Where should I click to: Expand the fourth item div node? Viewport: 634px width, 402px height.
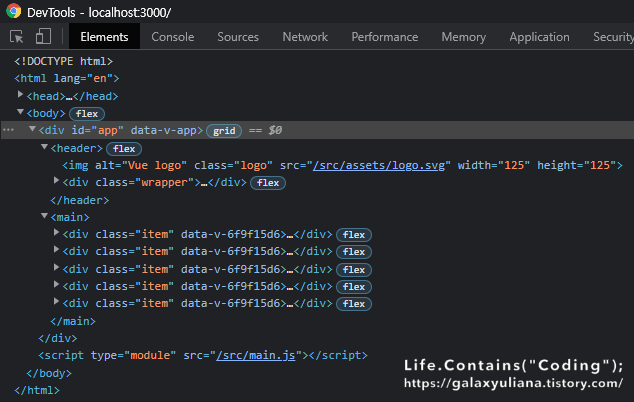[57, 284]
